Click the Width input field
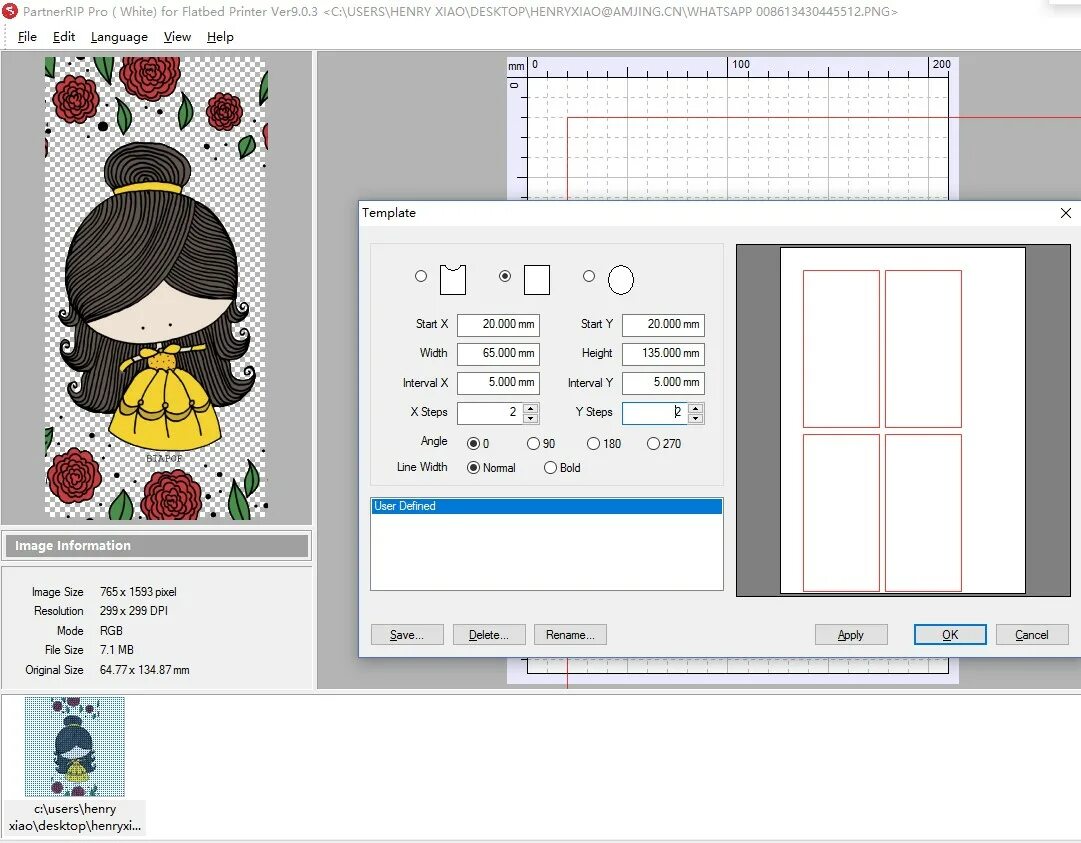Screen dimensions: 1081x843 click(x=498, y=354)
